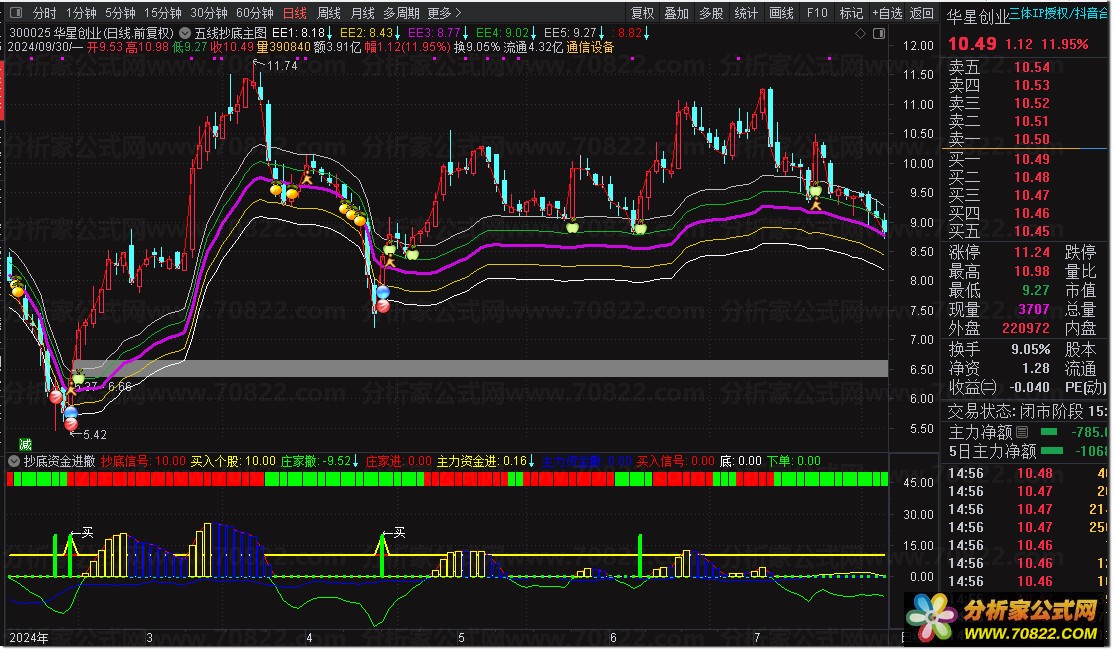This screenshot has height=650, width=1114.
Task: Click the 叠加 overlay button
Action: (x=676, y=13)
